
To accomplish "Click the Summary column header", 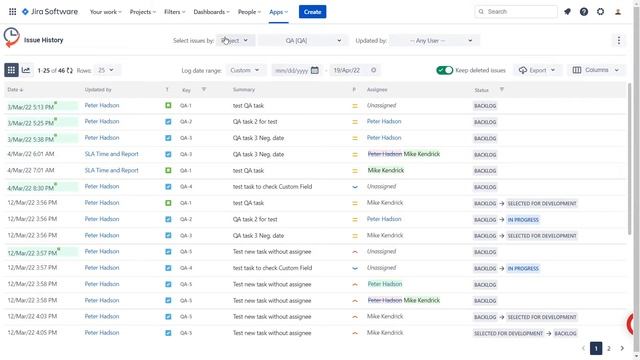I will 244,89.
